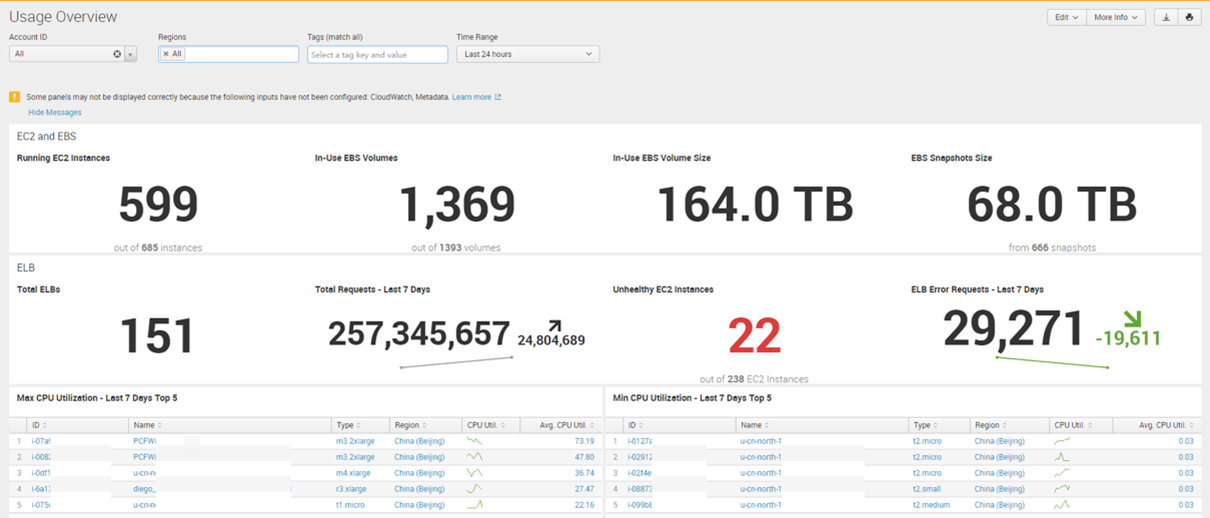1210x518 pixels.
Task: Click the 73.19 average CPU value
Action: [x=584, y=441]
